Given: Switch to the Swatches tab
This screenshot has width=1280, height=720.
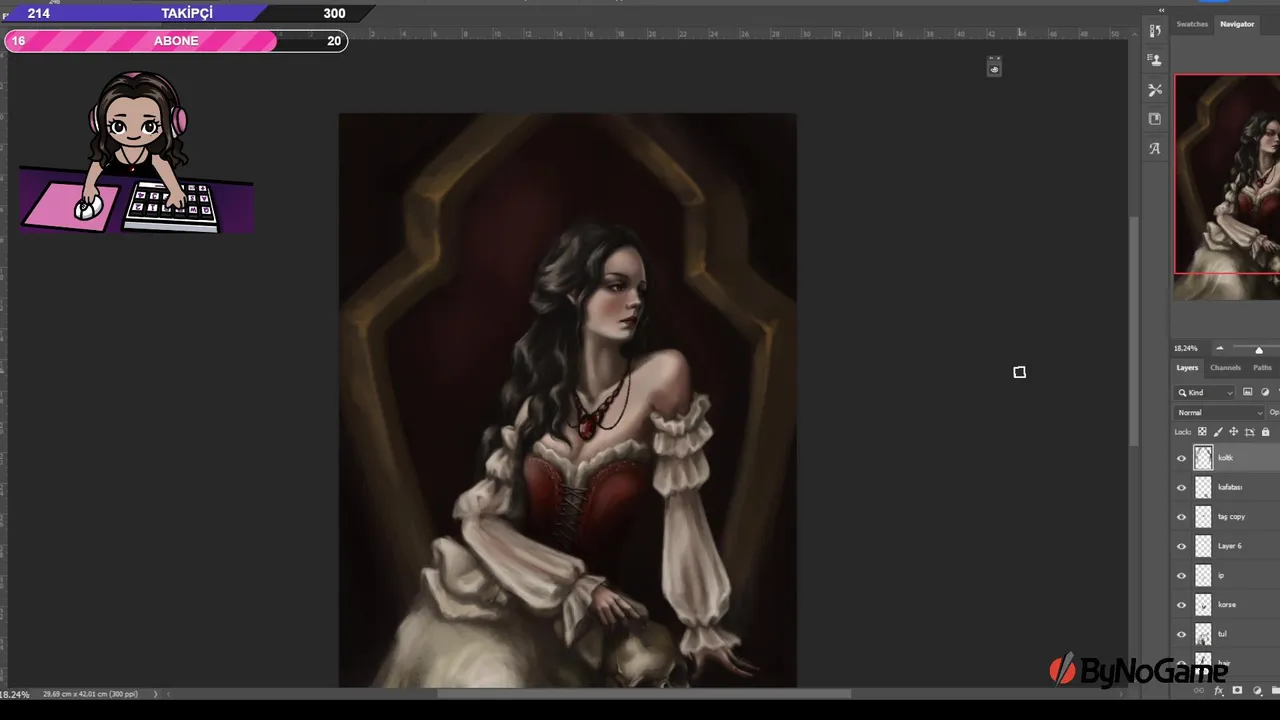Looking at the screenshot, I should [1192, 24].
